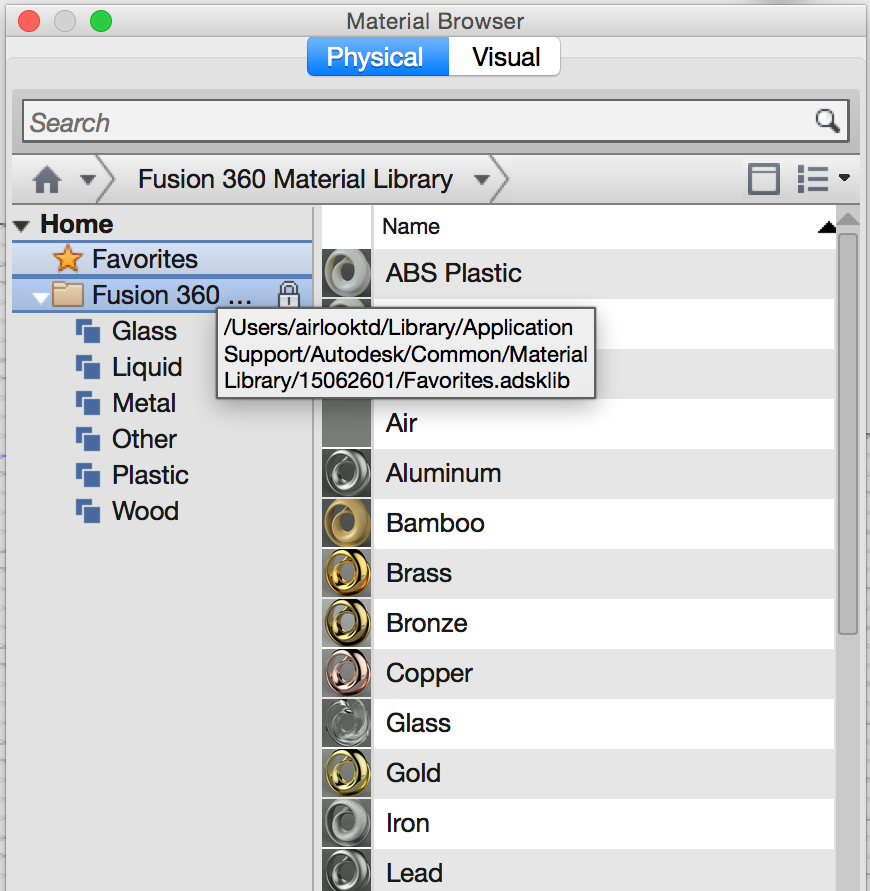Click the Bamboo thumbnail
Viewport: 870px width, 891px height.
(x=347, y=523)
